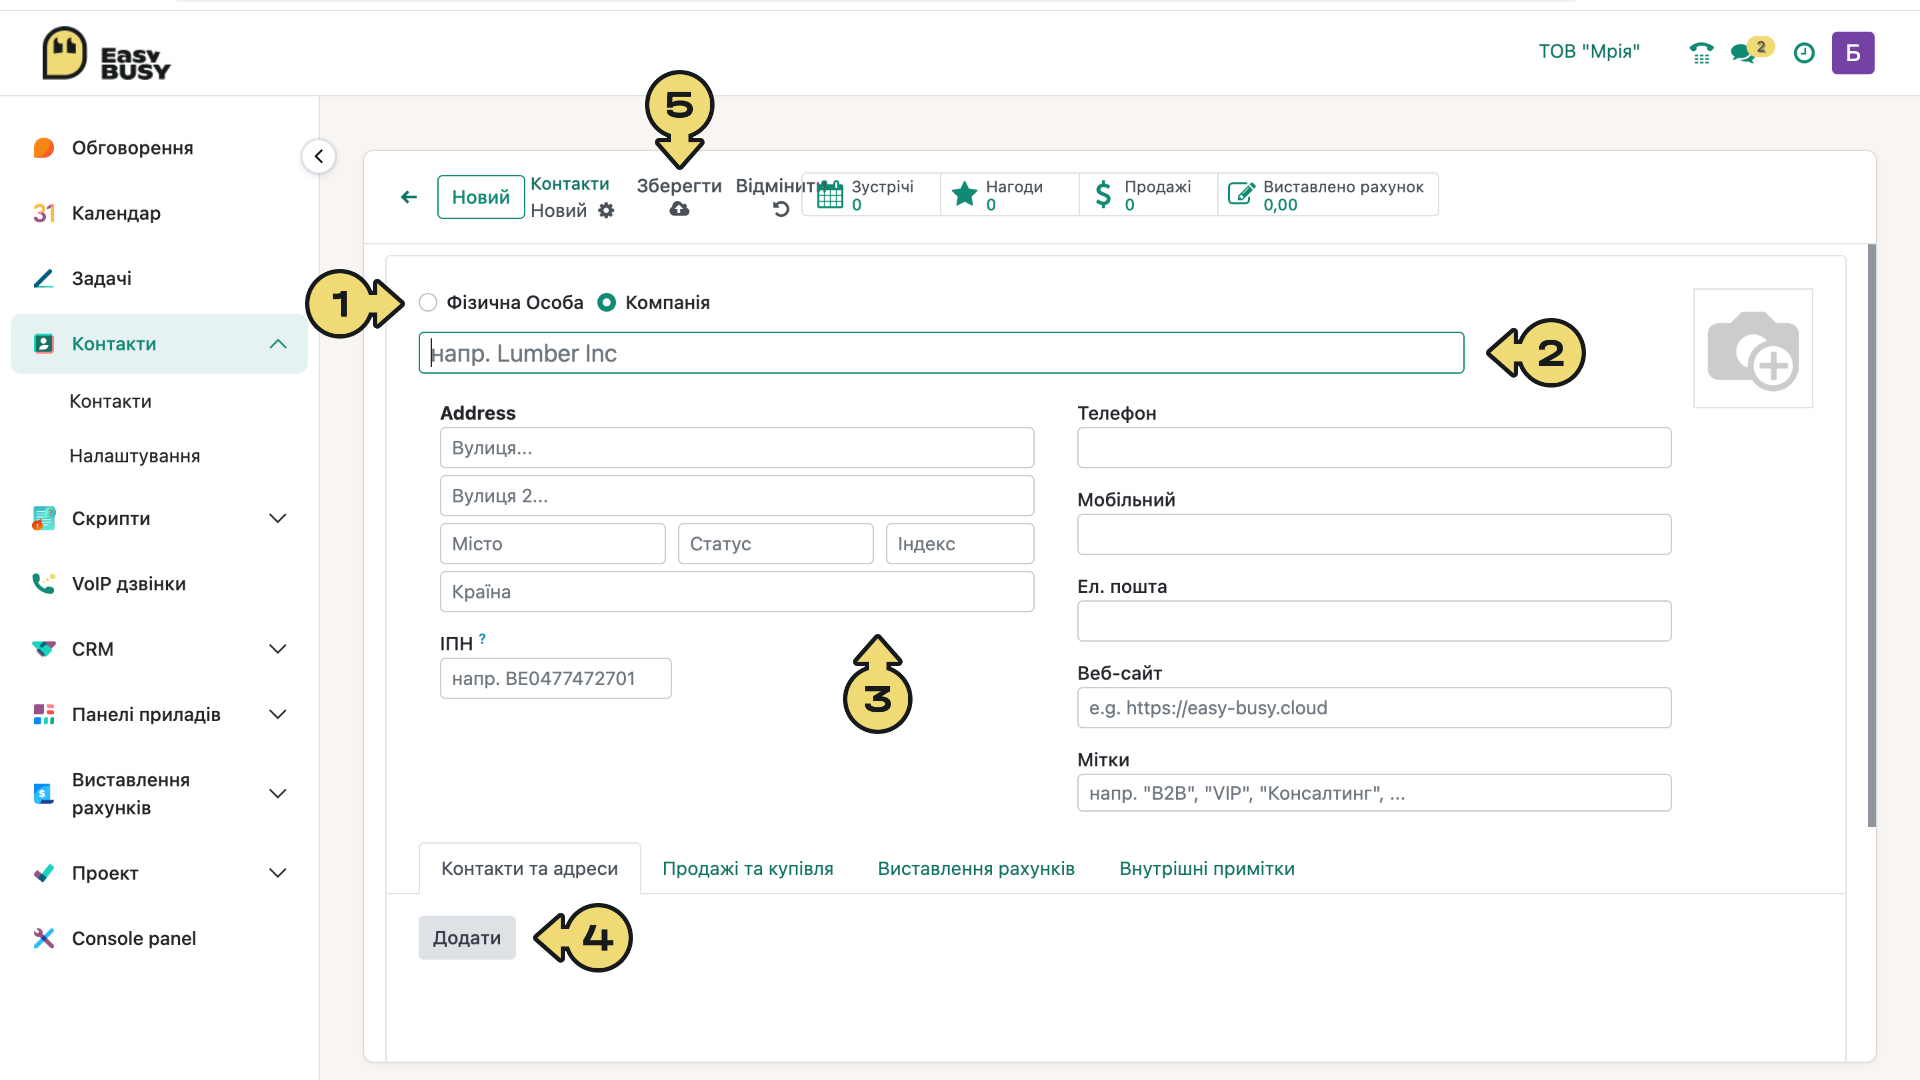Open the VoIP phone icon in header
The width and height of the screenshot is (1920, 1080).
click(1701, 53)
